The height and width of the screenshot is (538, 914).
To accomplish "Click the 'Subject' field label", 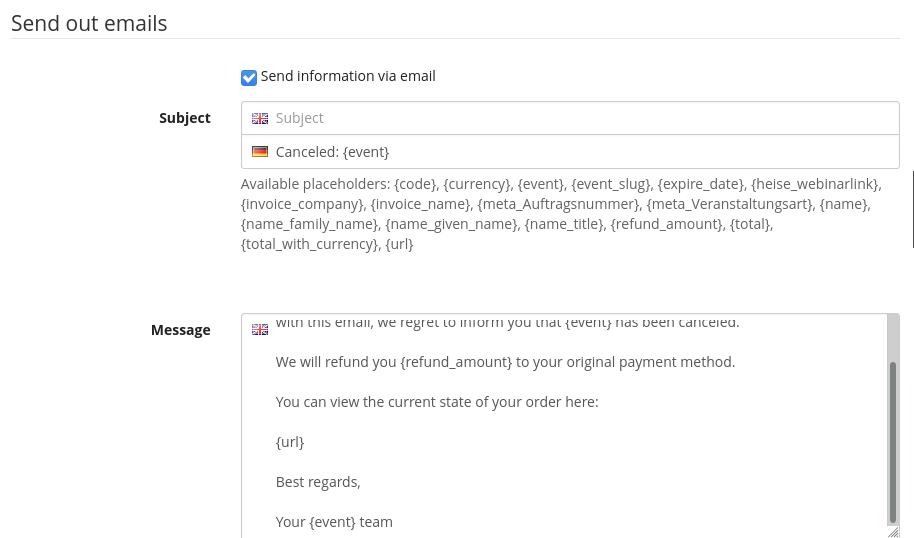I will point(185,118).
